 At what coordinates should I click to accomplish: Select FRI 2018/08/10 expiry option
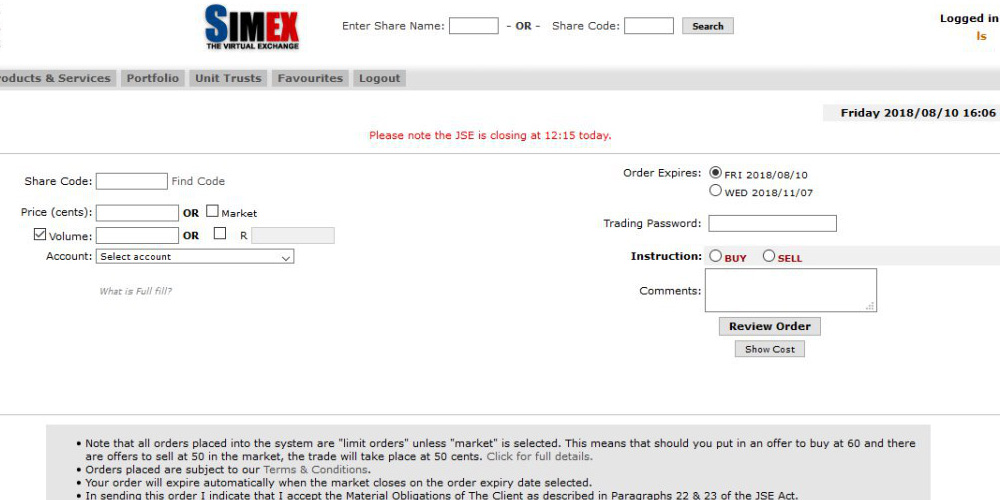pos(716,173)
